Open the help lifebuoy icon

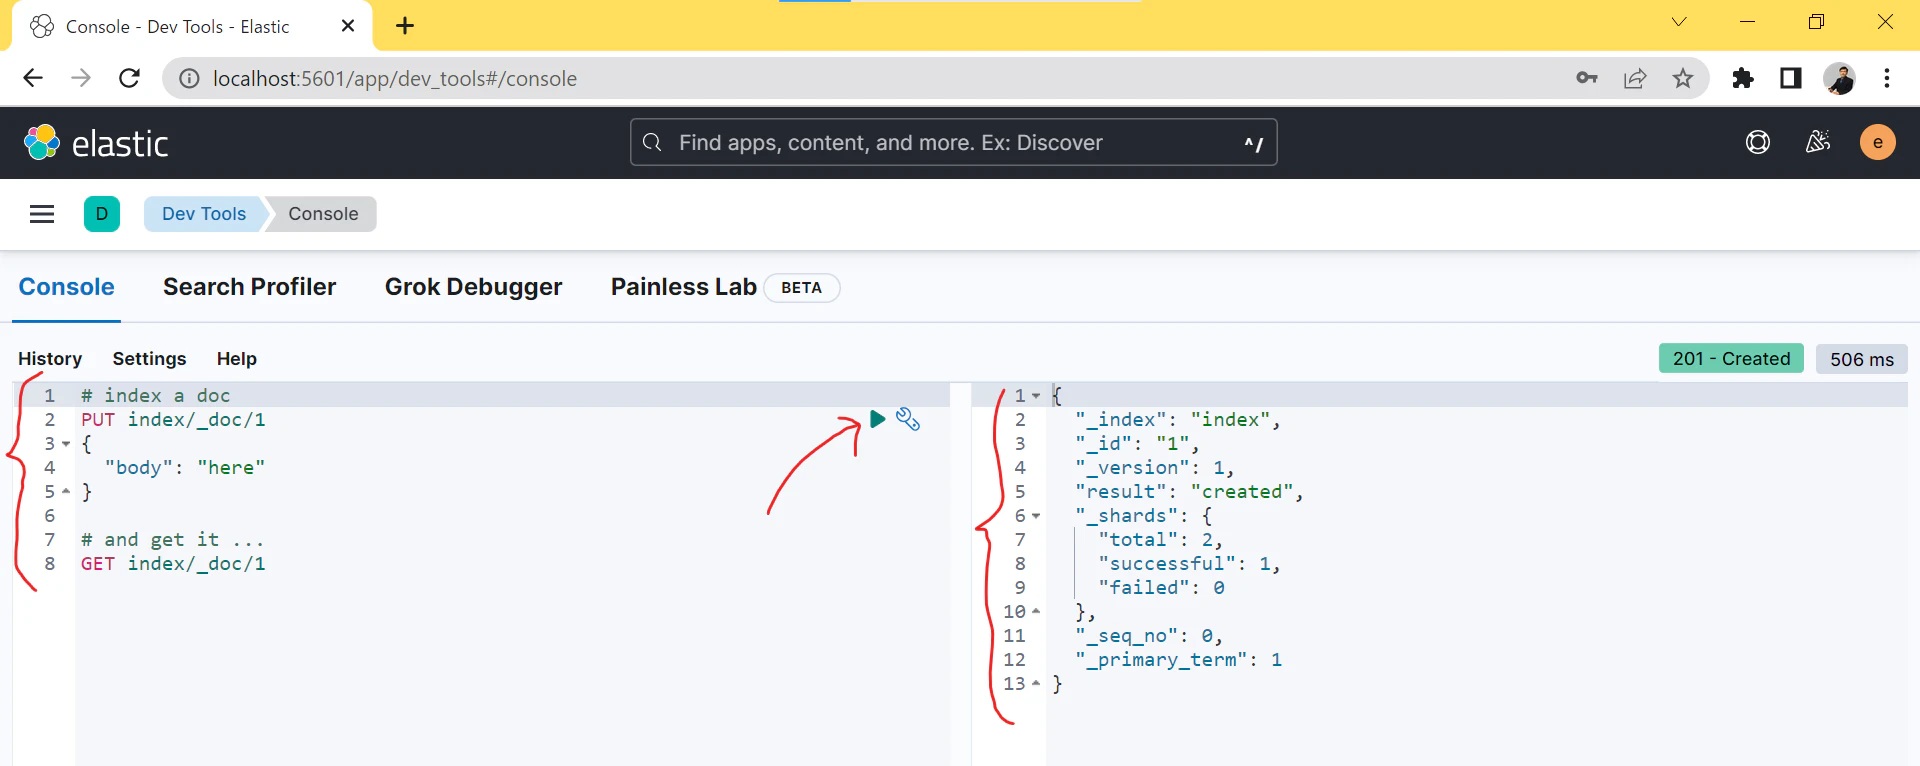click(x=1758, y=143)
